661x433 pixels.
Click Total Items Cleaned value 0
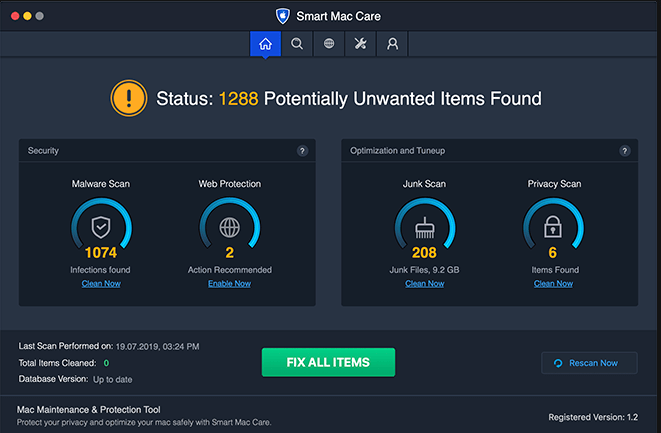coord(106,363)
